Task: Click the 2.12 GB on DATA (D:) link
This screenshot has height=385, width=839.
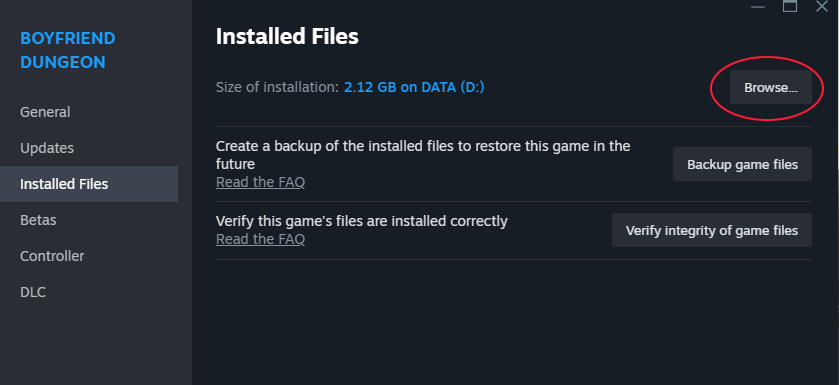Action: 414,87
